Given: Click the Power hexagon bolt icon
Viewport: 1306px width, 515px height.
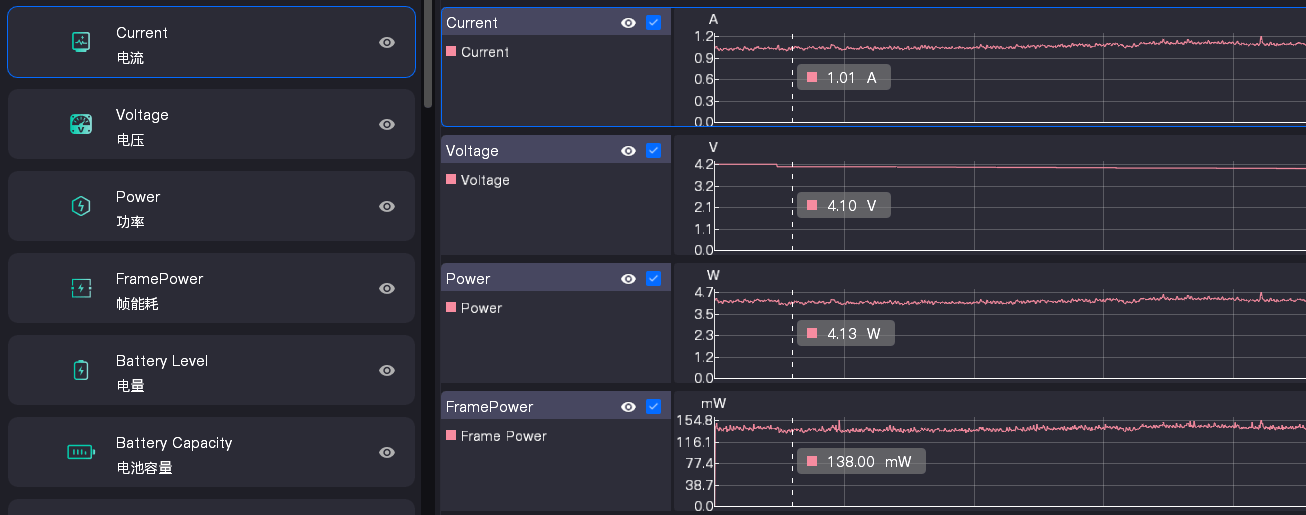Looking at the screenshot, I should [81, 206].
